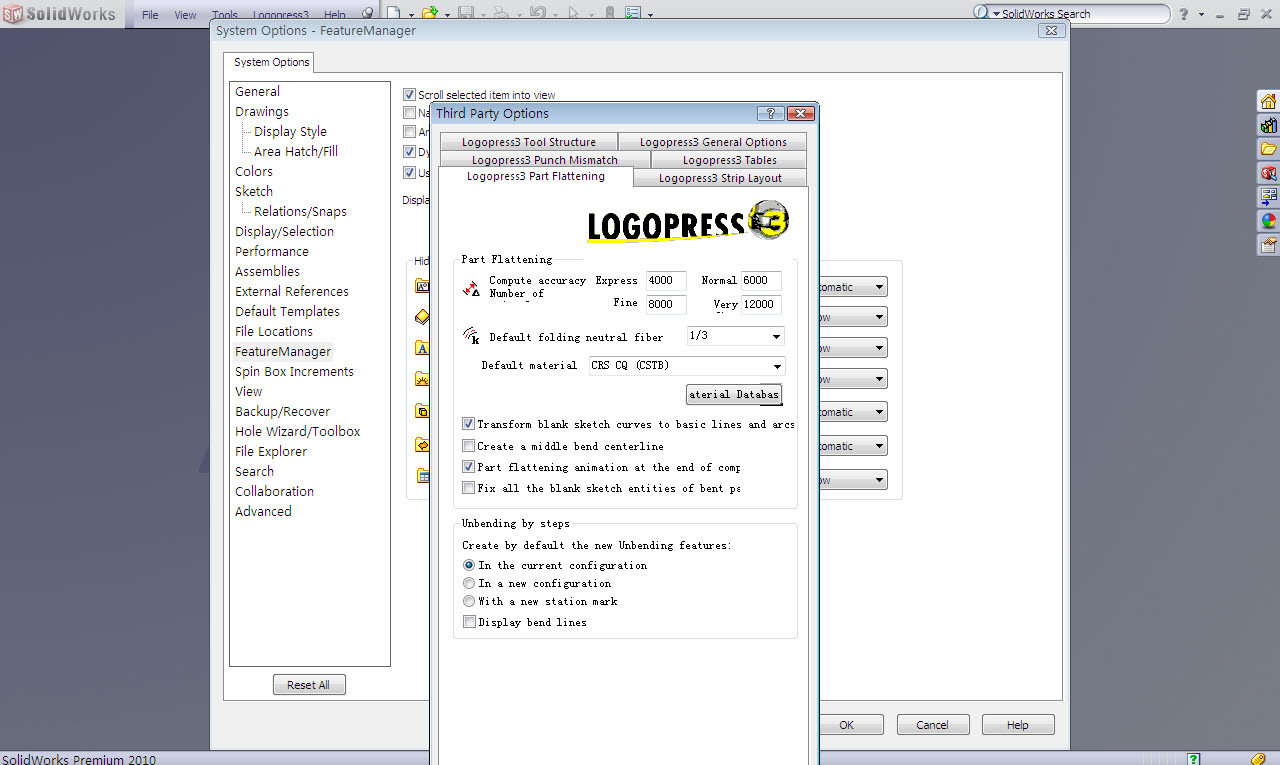This screenshot has width=1280, height=765.
Task: Click the Print toolbar icon
Action: [x=501, y=13]
